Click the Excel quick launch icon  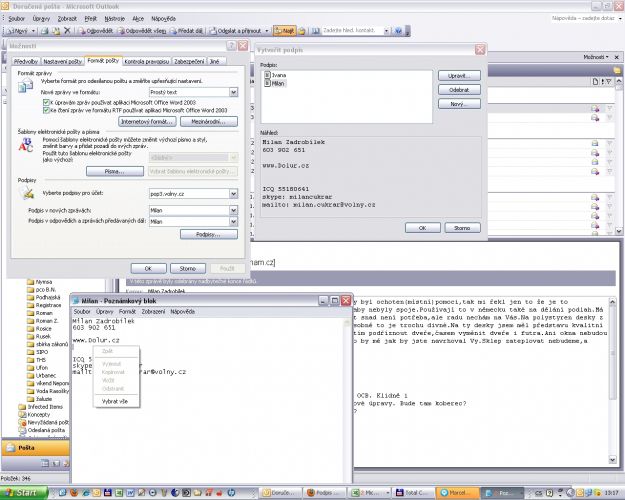[x=119, y=493]
